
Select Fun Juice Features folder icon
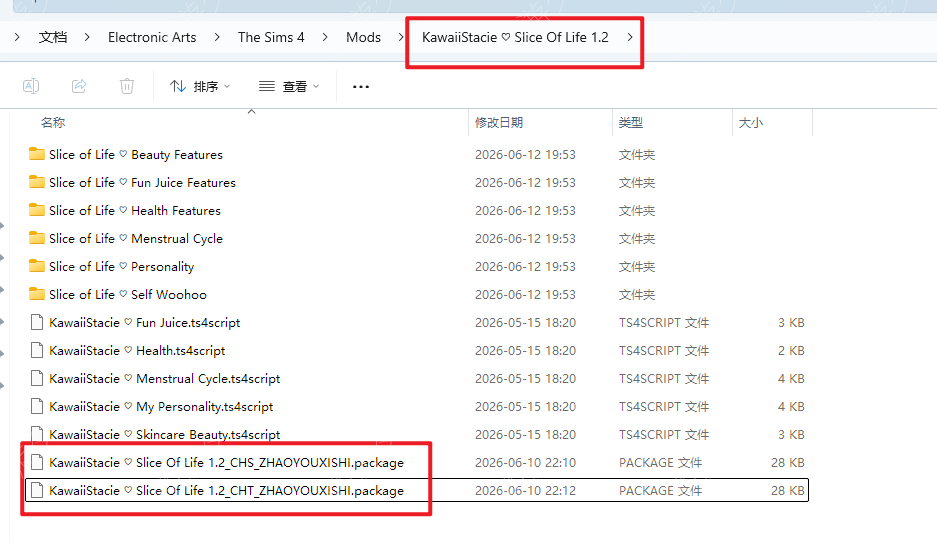click(36, 182)
